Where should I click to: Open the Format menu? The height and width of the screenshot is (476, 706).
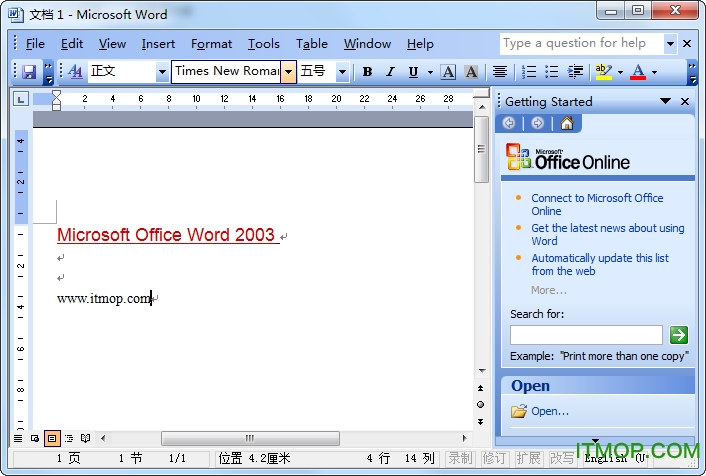click(212, 44)
